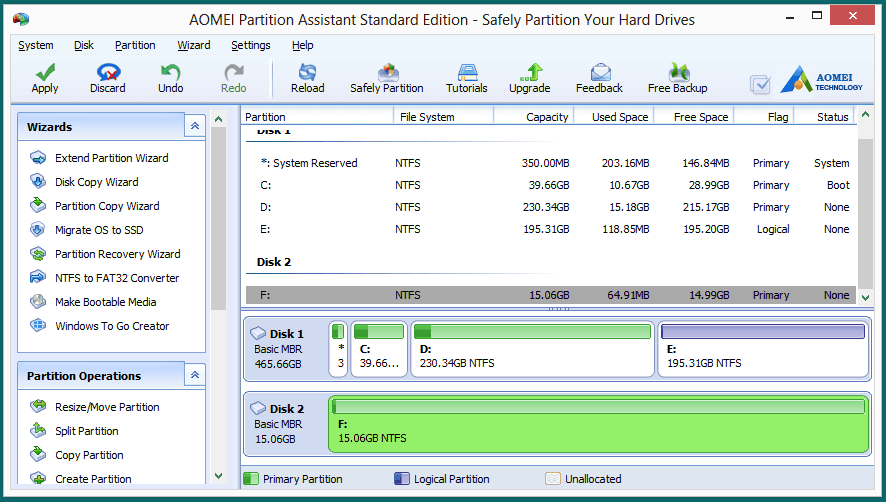Viewport: 886px width, 502px height.
Task: Select the D: partition row in list
Action: click(551, 207)
